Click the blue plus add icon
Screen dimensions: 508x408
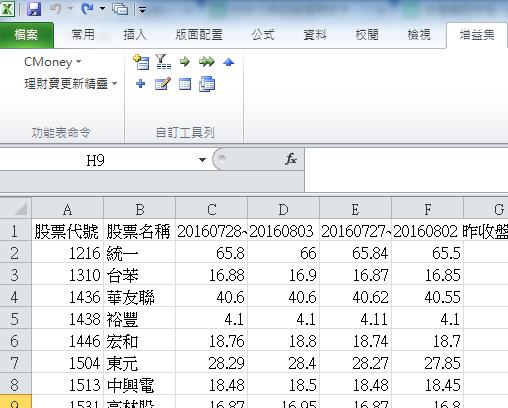click(141, 84)
